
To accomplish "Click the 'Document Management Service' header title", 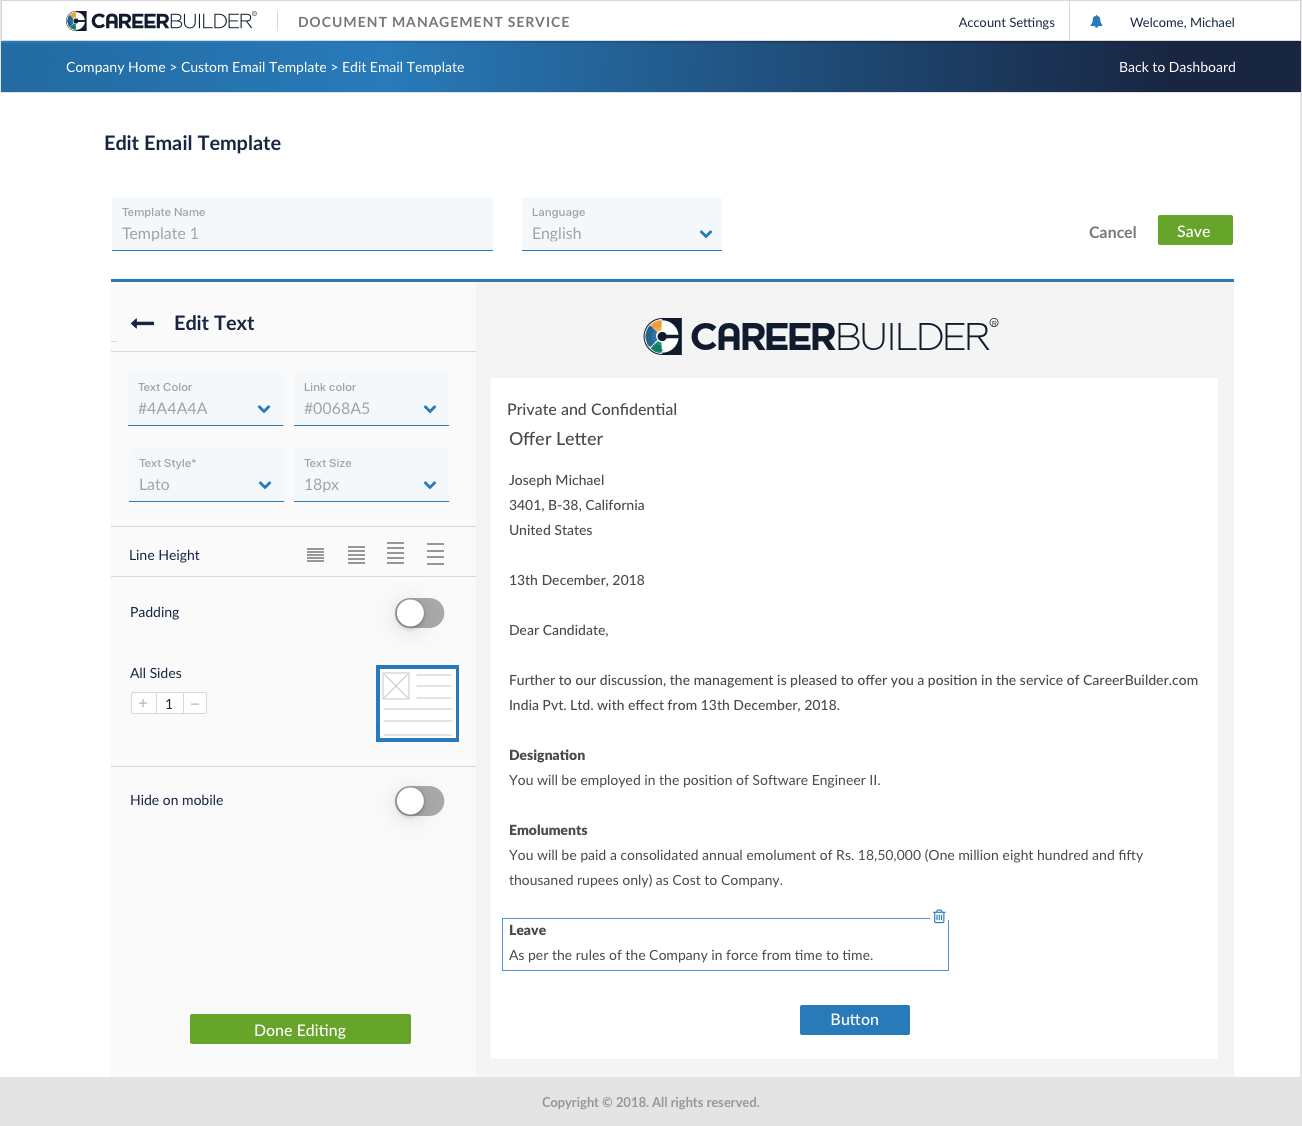I will [434, 22].
